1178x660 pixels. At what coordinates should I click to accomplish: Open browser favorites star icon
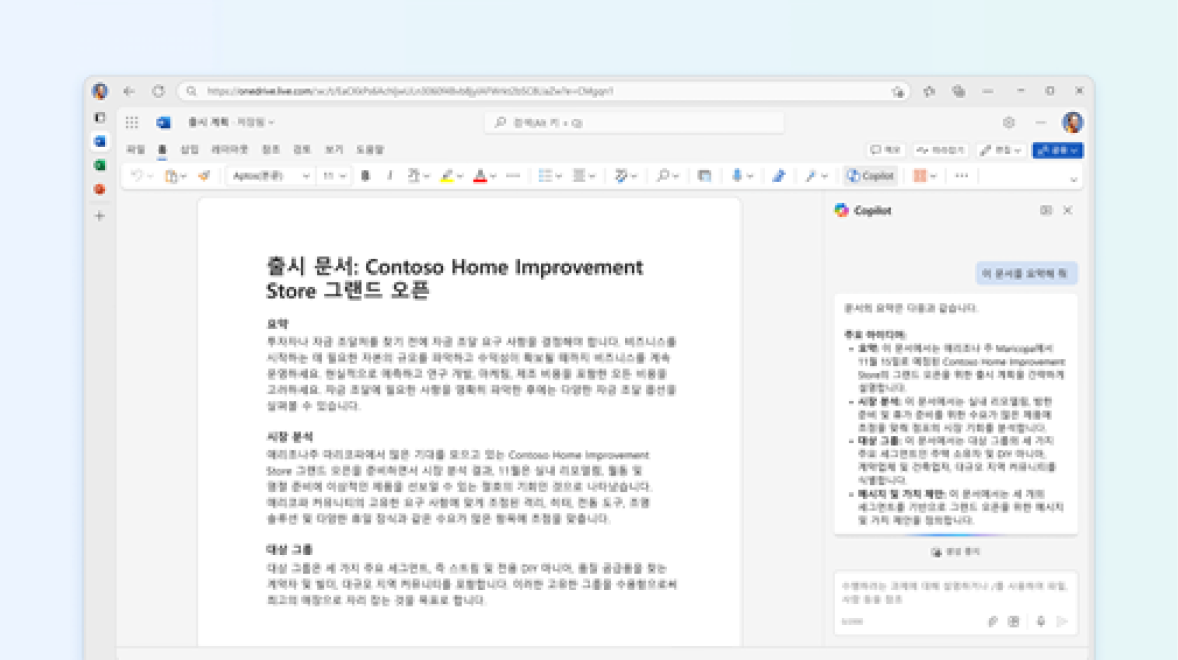(x=929, y=91)
